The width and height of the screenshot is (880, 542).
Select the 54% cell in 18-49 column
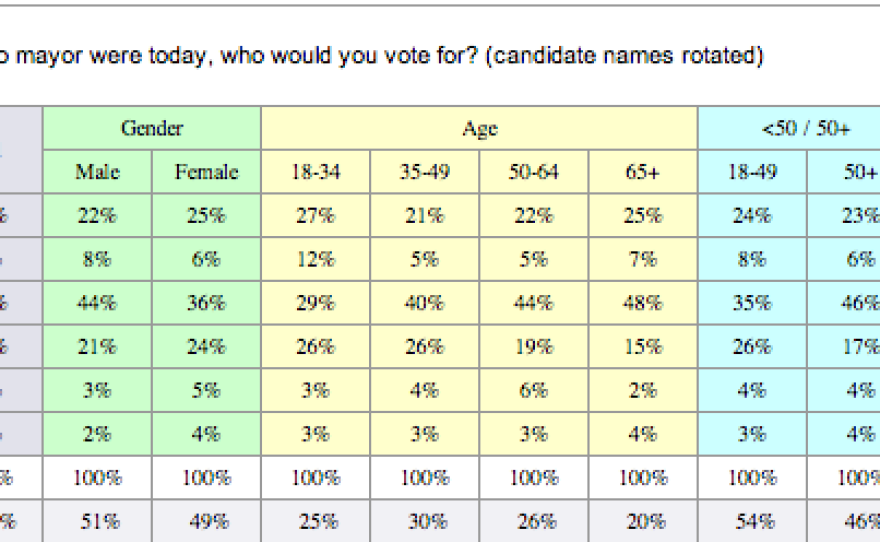[x=751, y=521]
